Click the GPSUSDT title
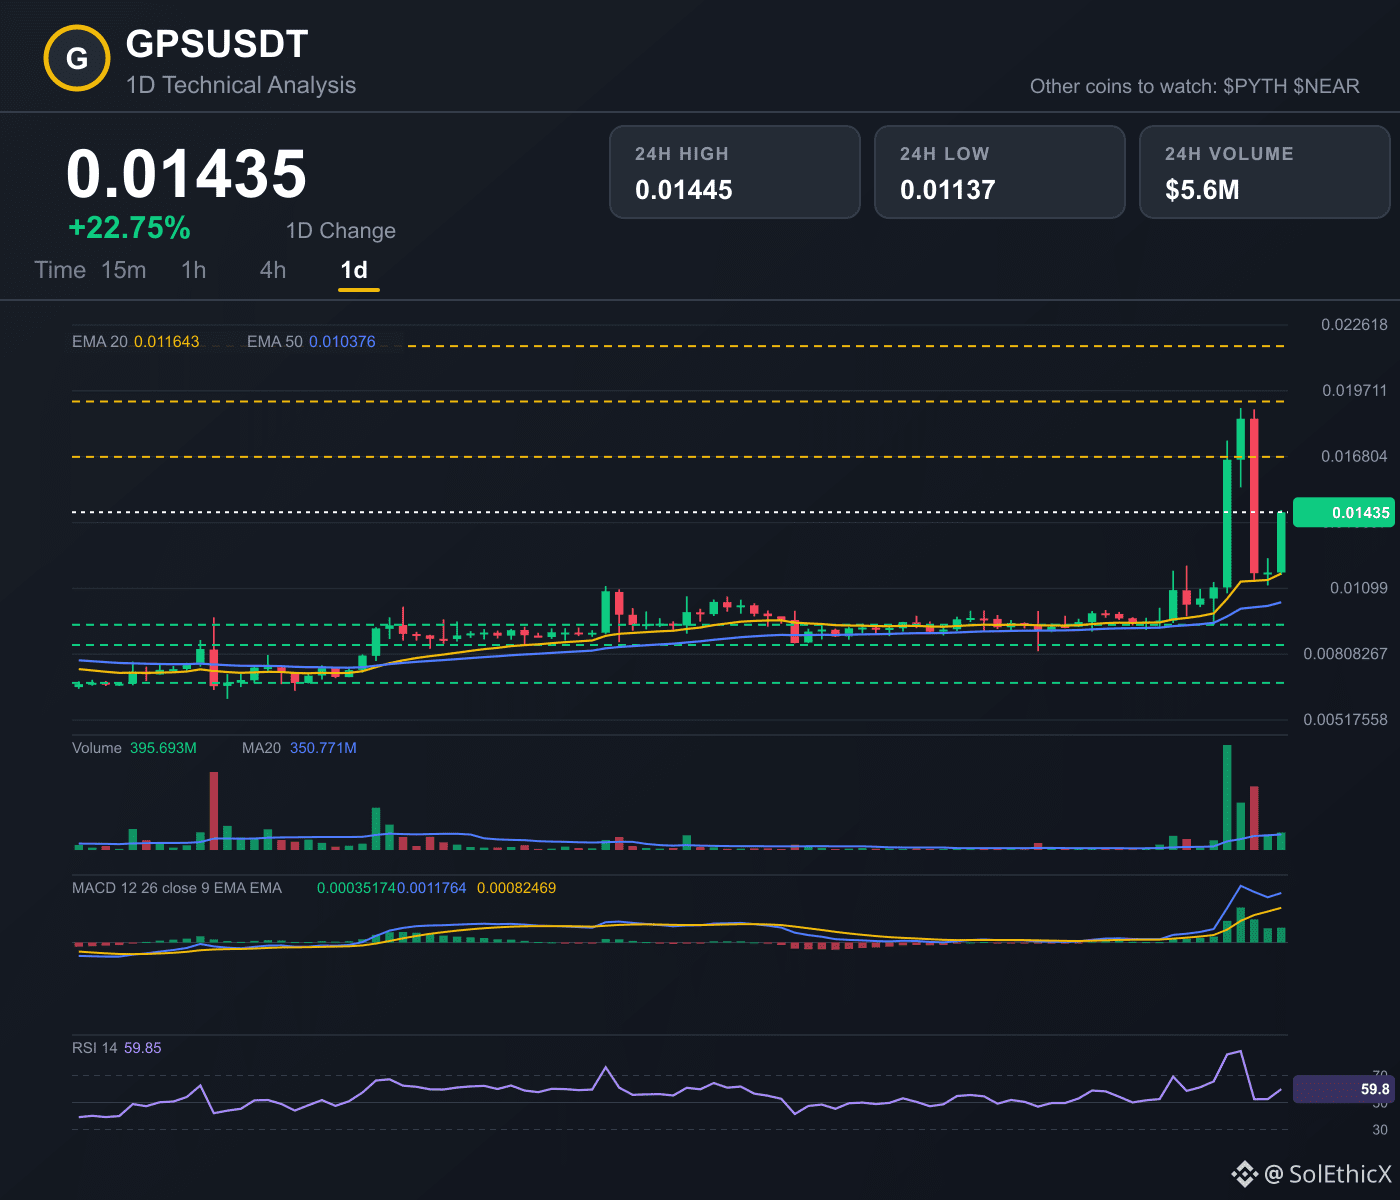This screenshot has width=1400, height=1200. click(217, 44)
